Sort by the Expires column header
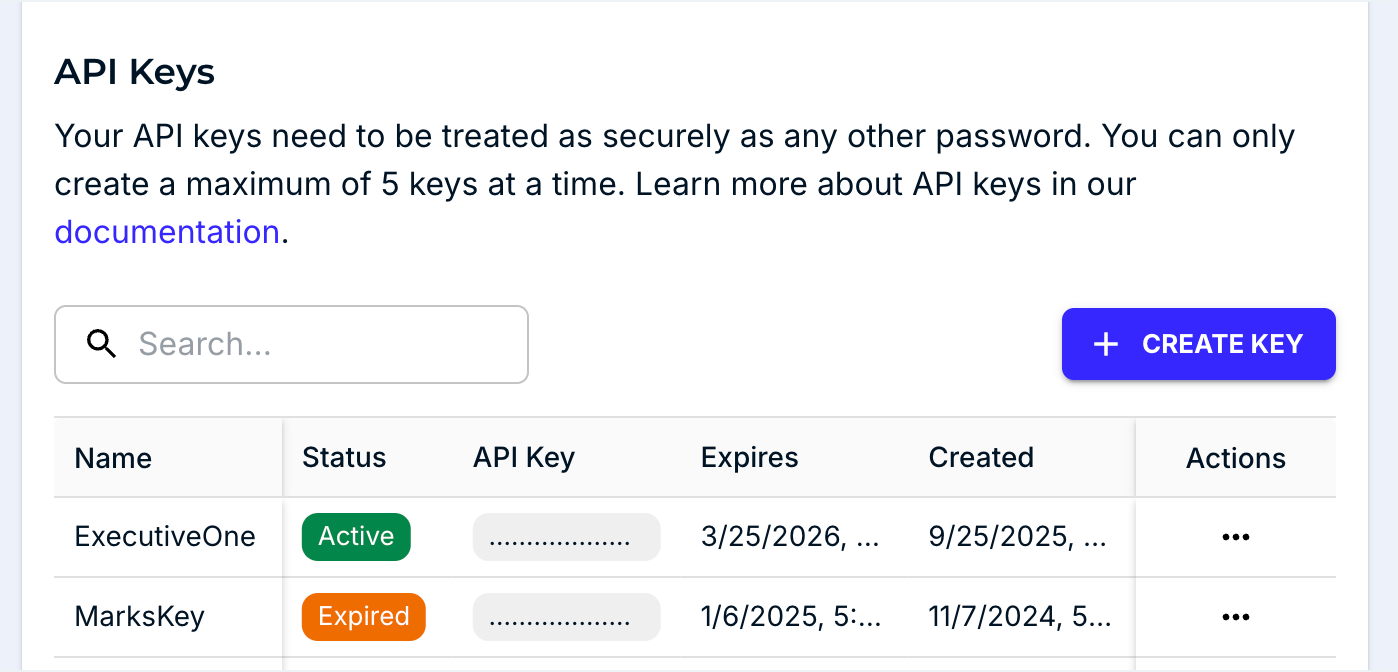1398x672 pixels. tap(750, 458)
